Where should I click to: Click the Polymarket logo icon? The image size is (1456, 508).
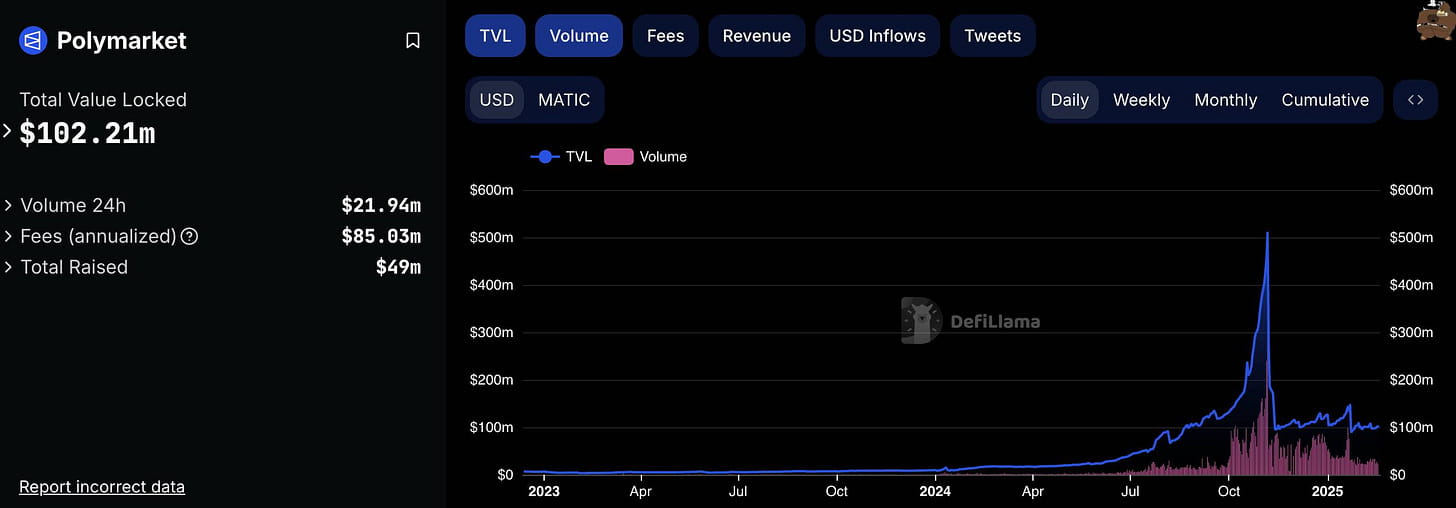pos(33,41)
